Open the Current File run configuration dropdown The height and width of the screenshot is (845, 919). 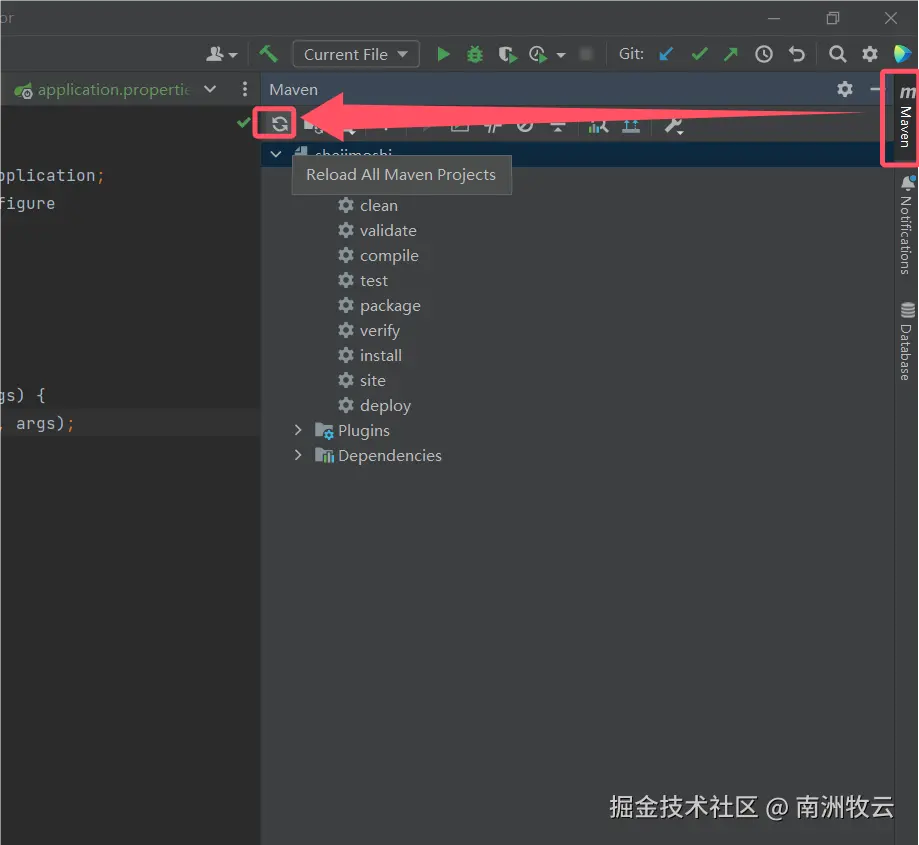(355, 54)
